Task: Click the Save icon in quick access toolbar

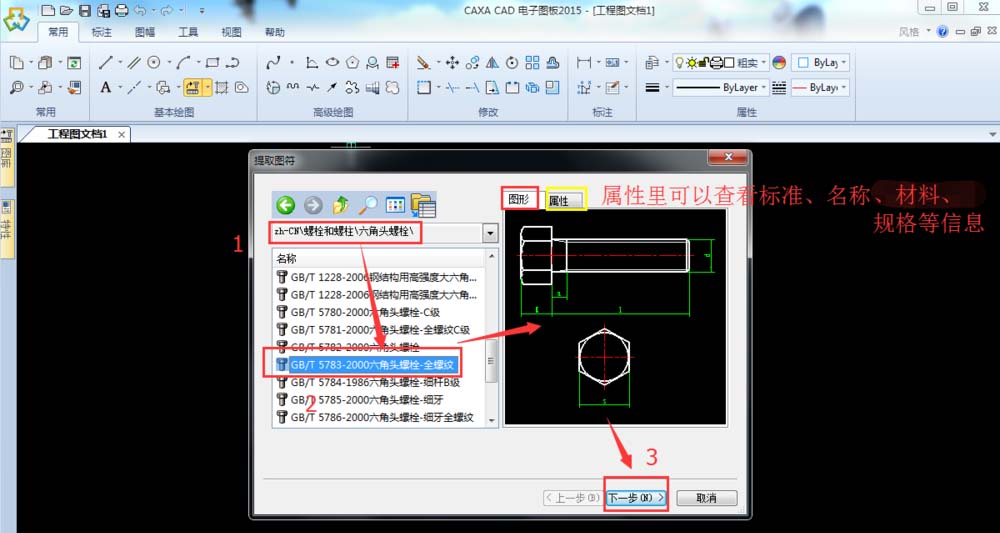Action: tap(84, 10)
